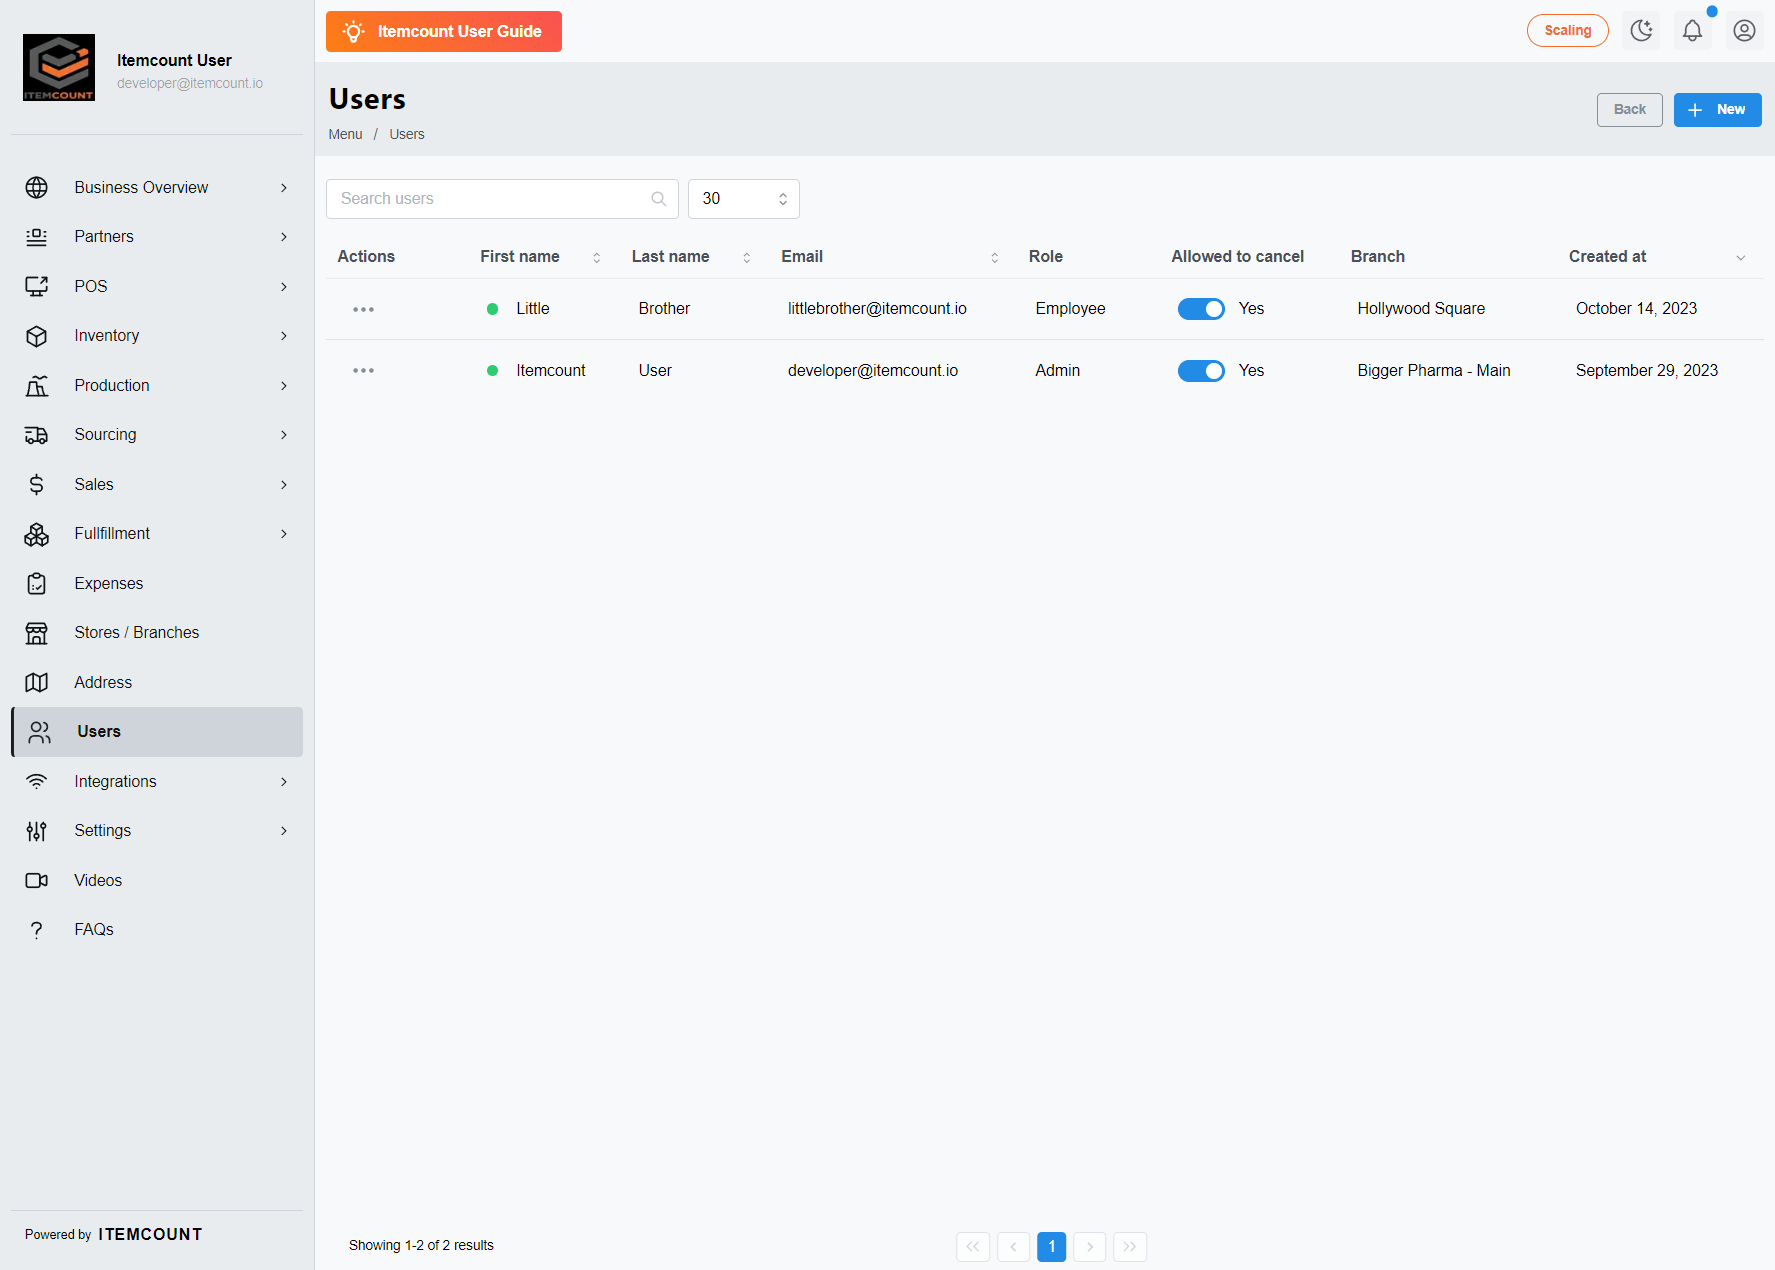1775x1270 pixels.
Task: Click the Back button
Action: pos(1629,110)
